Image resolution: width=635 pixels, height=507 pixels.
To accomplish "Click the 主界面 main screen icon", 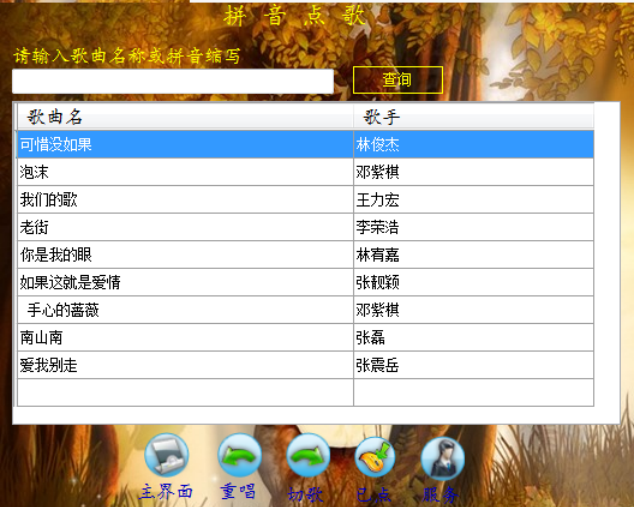I will click(166, 455).
